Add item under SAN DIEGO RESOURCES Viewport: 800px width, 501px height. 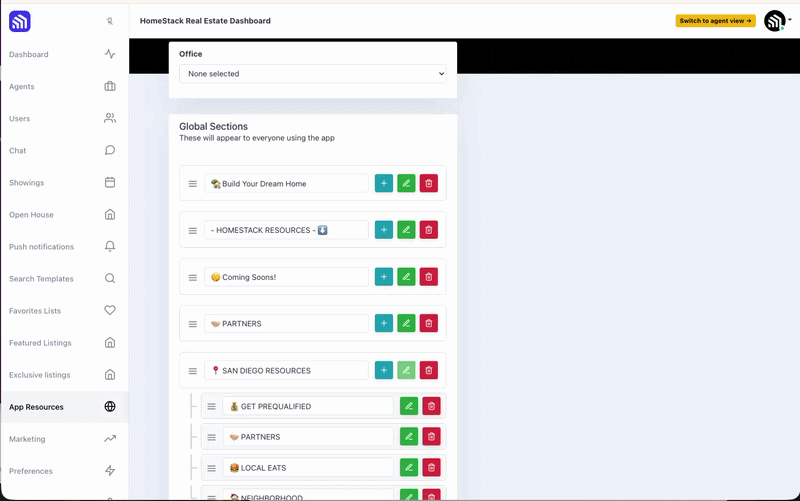pyautogui.click(x=384, y=370)
